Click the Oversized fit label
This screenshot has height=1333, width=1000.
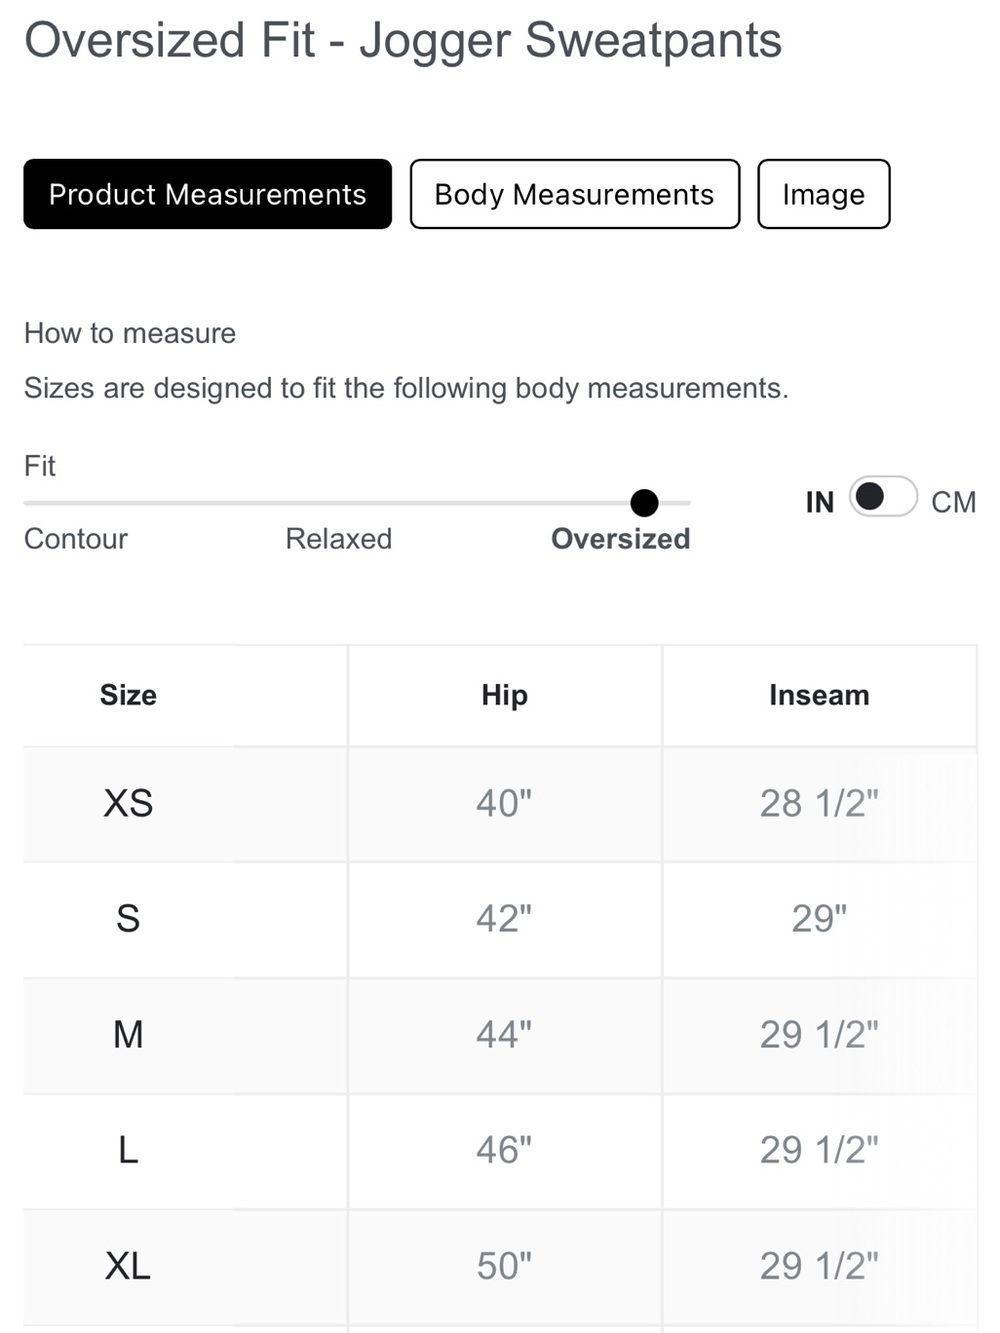click(620, 539)
